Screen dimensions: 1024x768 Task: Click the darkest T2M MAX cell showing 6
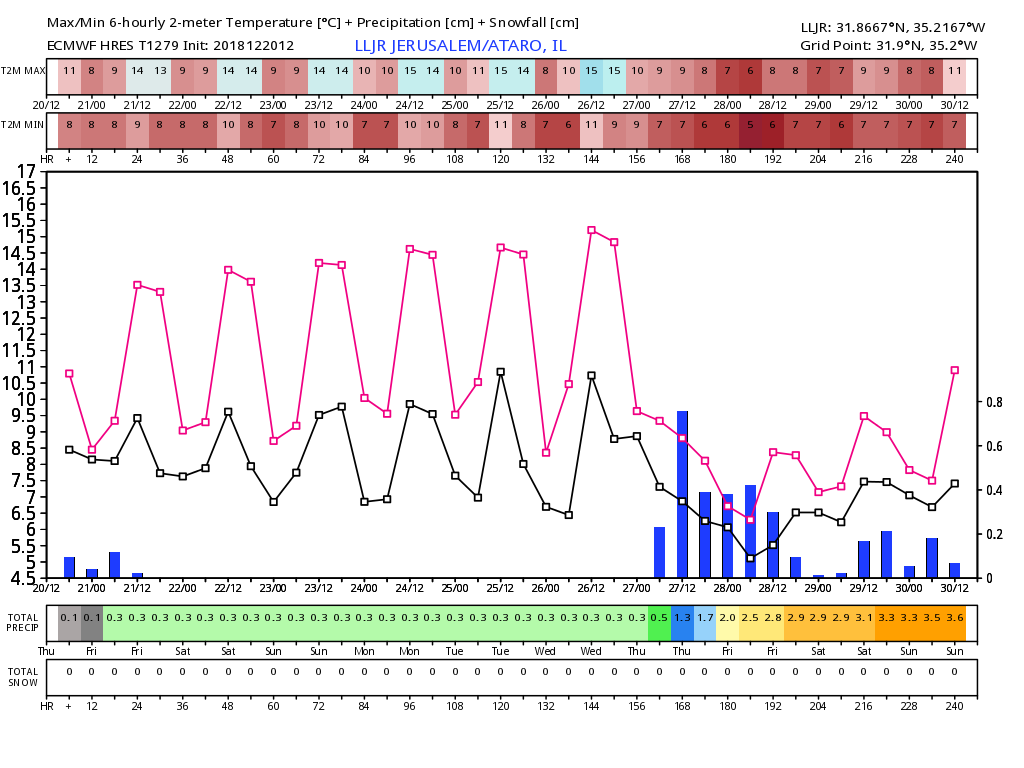750,71
